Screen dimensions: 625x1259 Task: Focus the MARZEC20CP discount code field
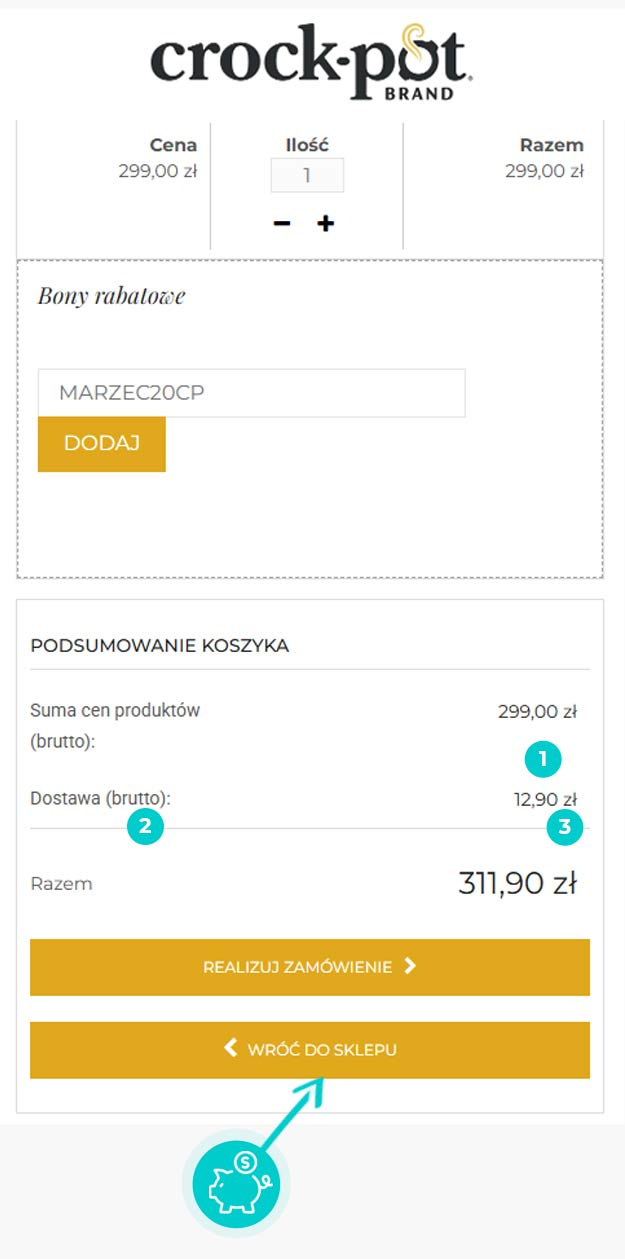(251, 393)
